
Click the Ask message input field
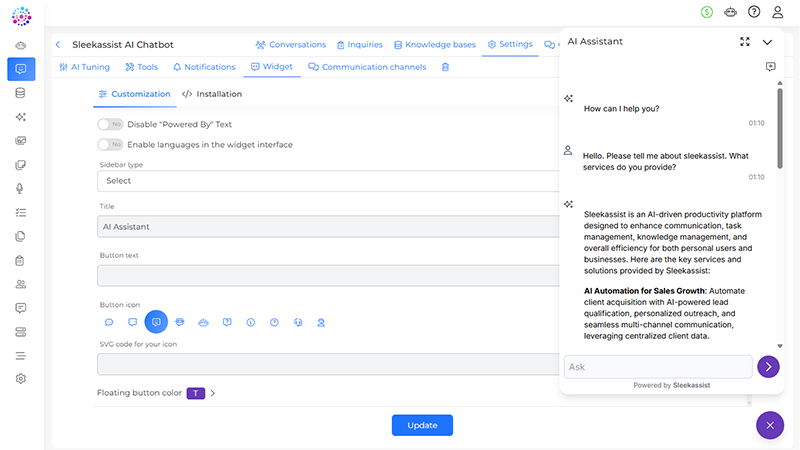(657, 367)
